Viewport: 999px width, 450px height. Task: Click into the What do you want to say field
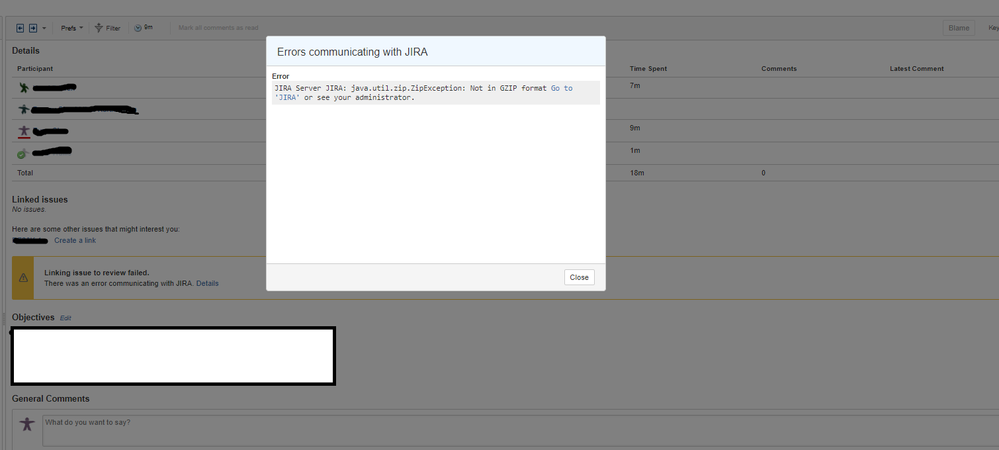[521, 431]
